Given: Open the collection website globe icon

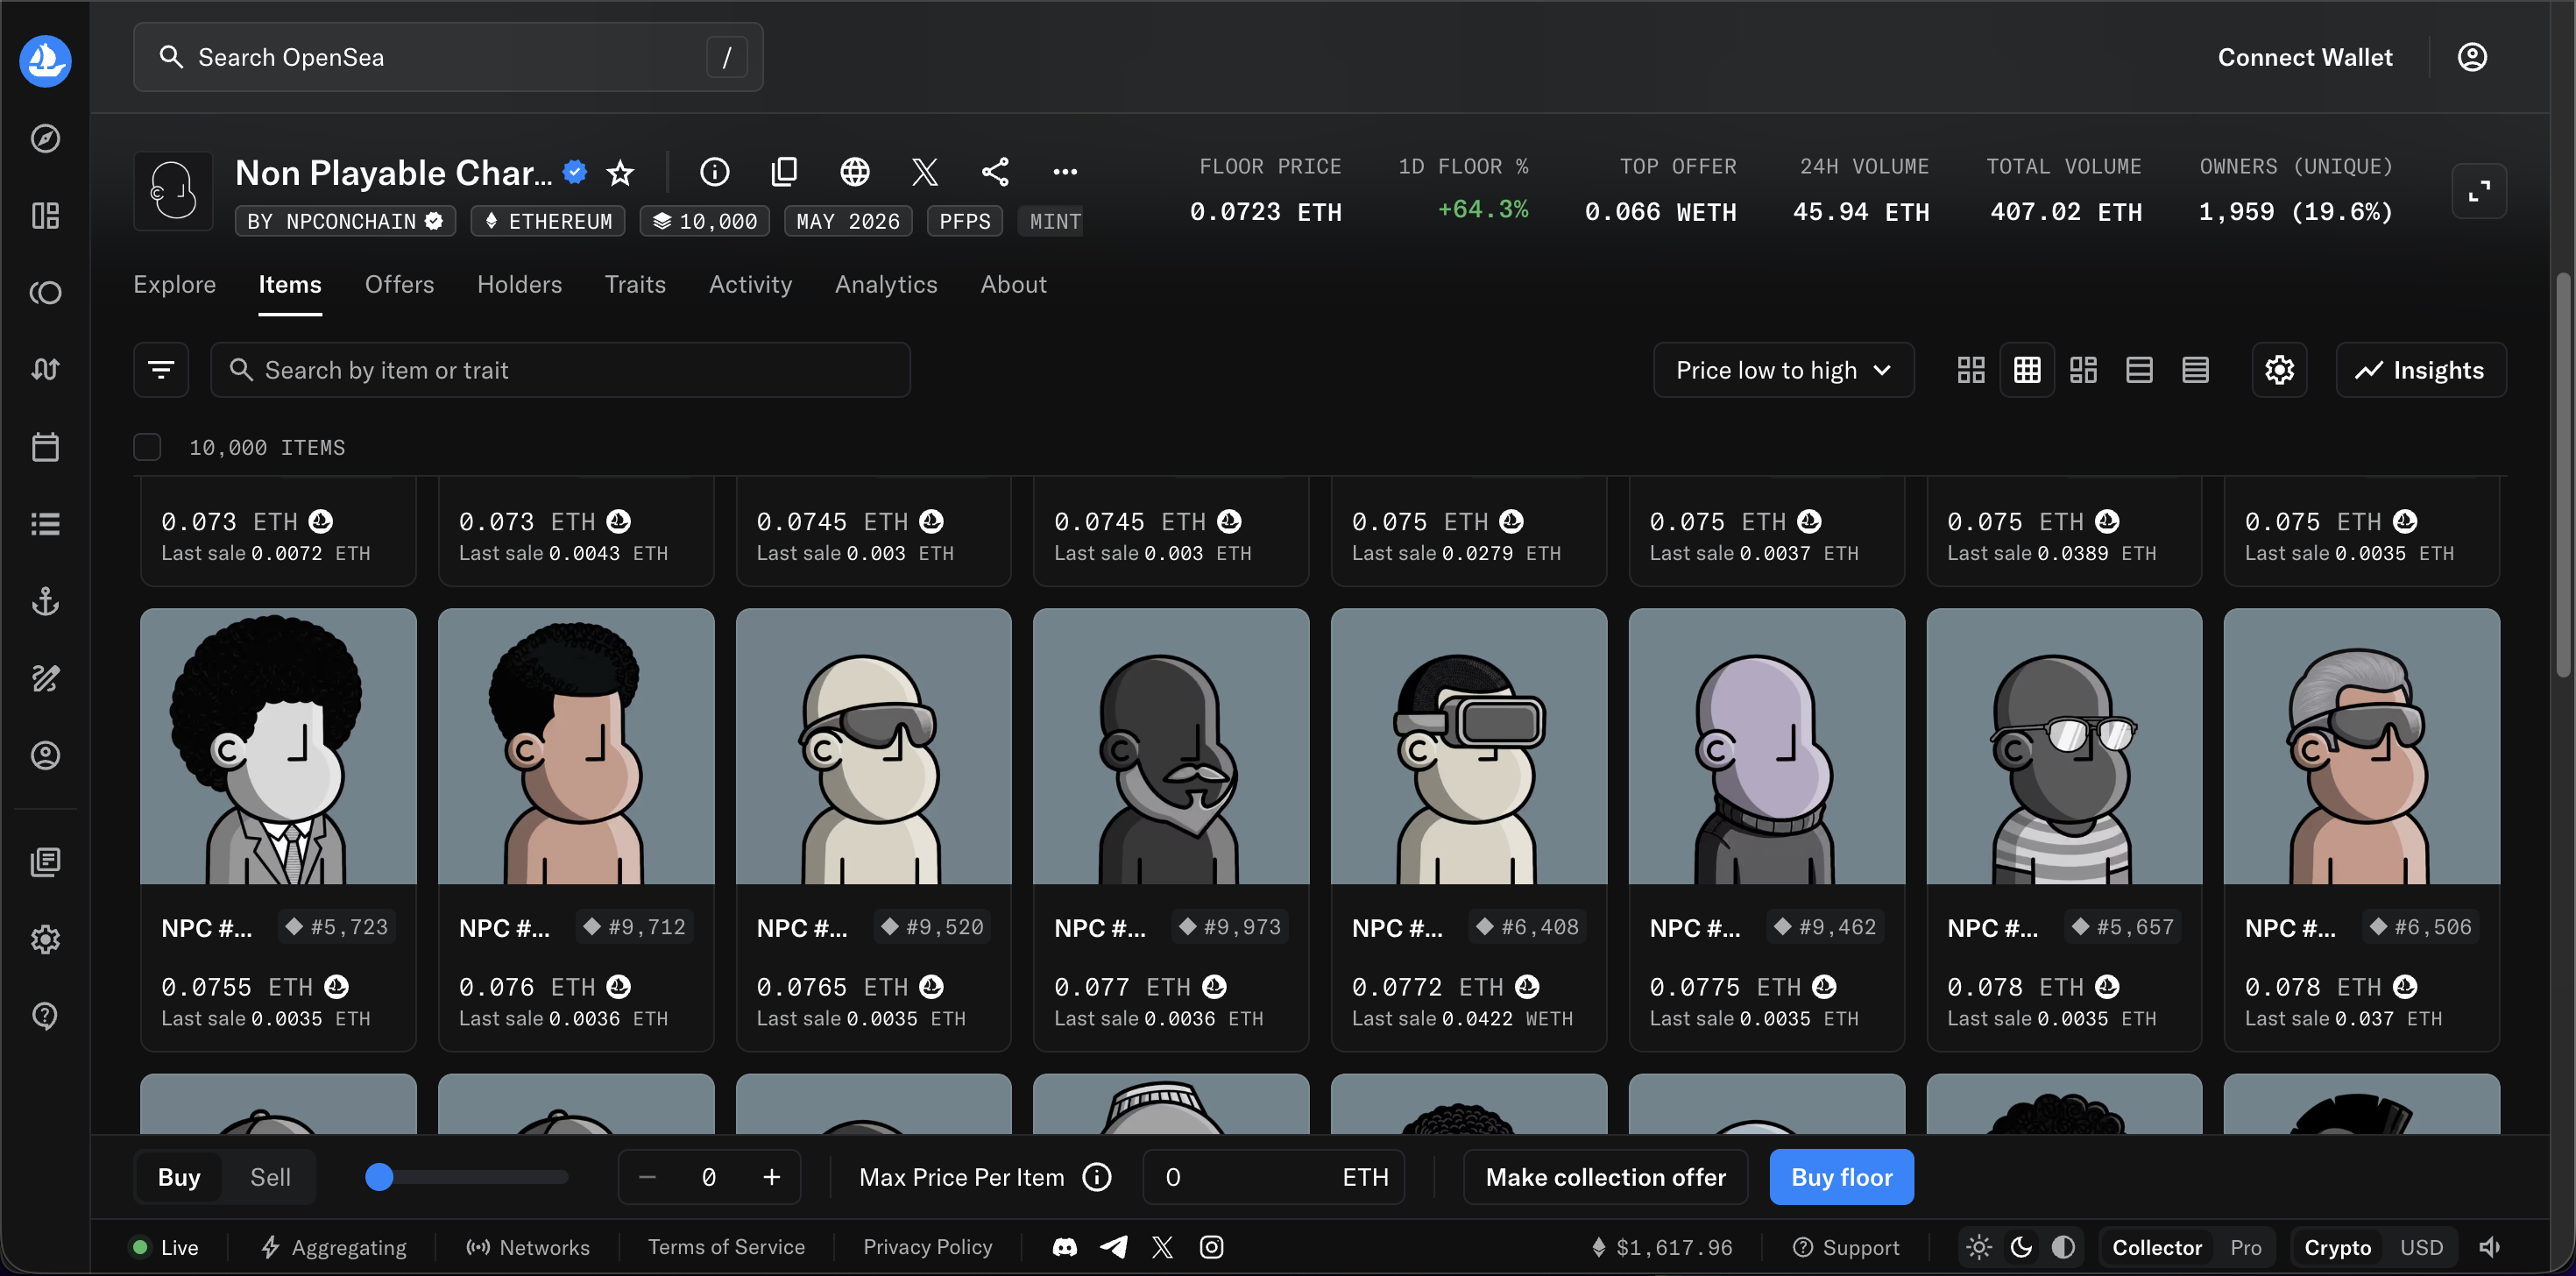Looking at the screenshot, I should coord(854,172).
